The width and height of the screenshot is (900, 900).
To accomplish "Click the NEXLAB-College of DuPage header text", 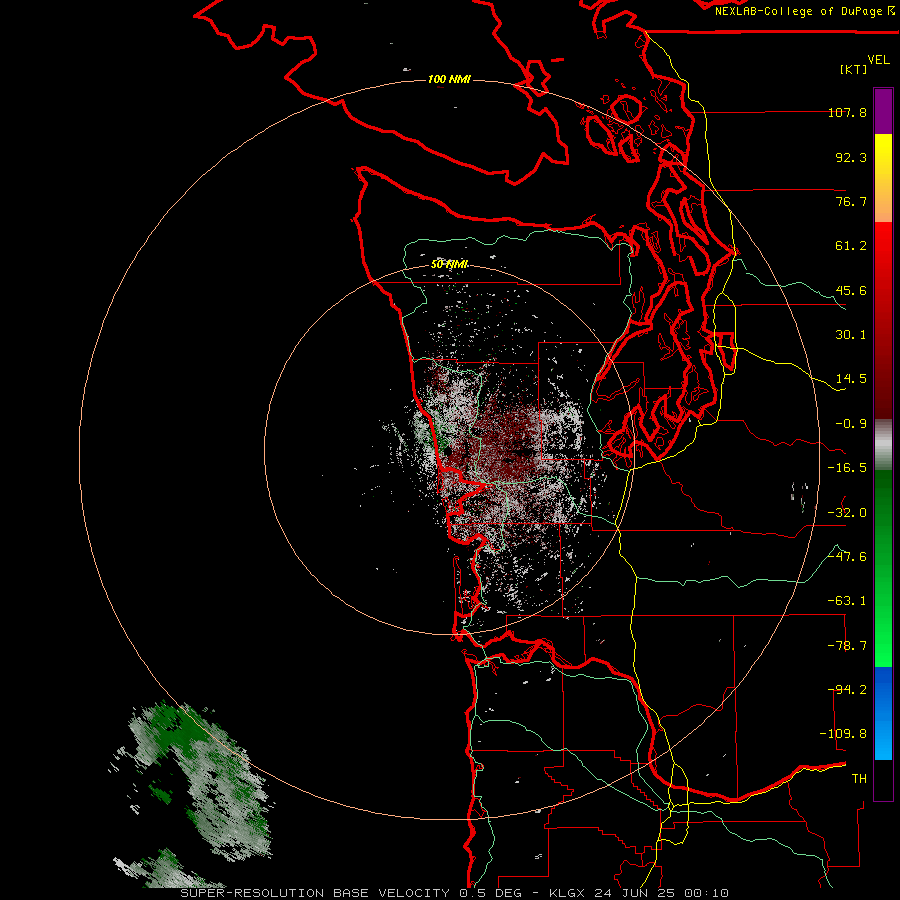I will [804, 11].
